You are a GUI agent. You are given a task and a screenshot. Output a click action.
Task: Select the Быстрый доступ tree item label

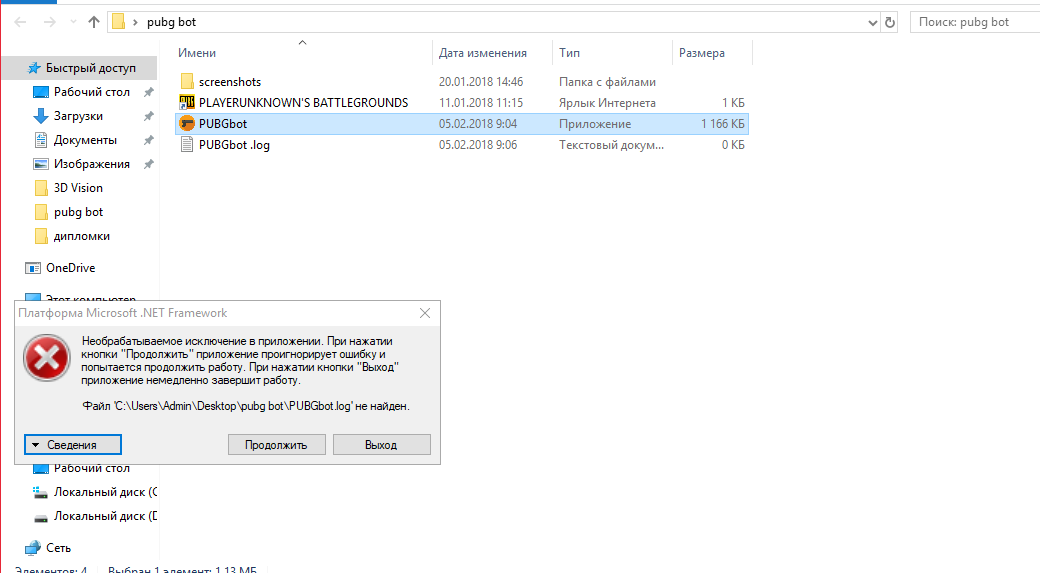[x=90, y=68]
